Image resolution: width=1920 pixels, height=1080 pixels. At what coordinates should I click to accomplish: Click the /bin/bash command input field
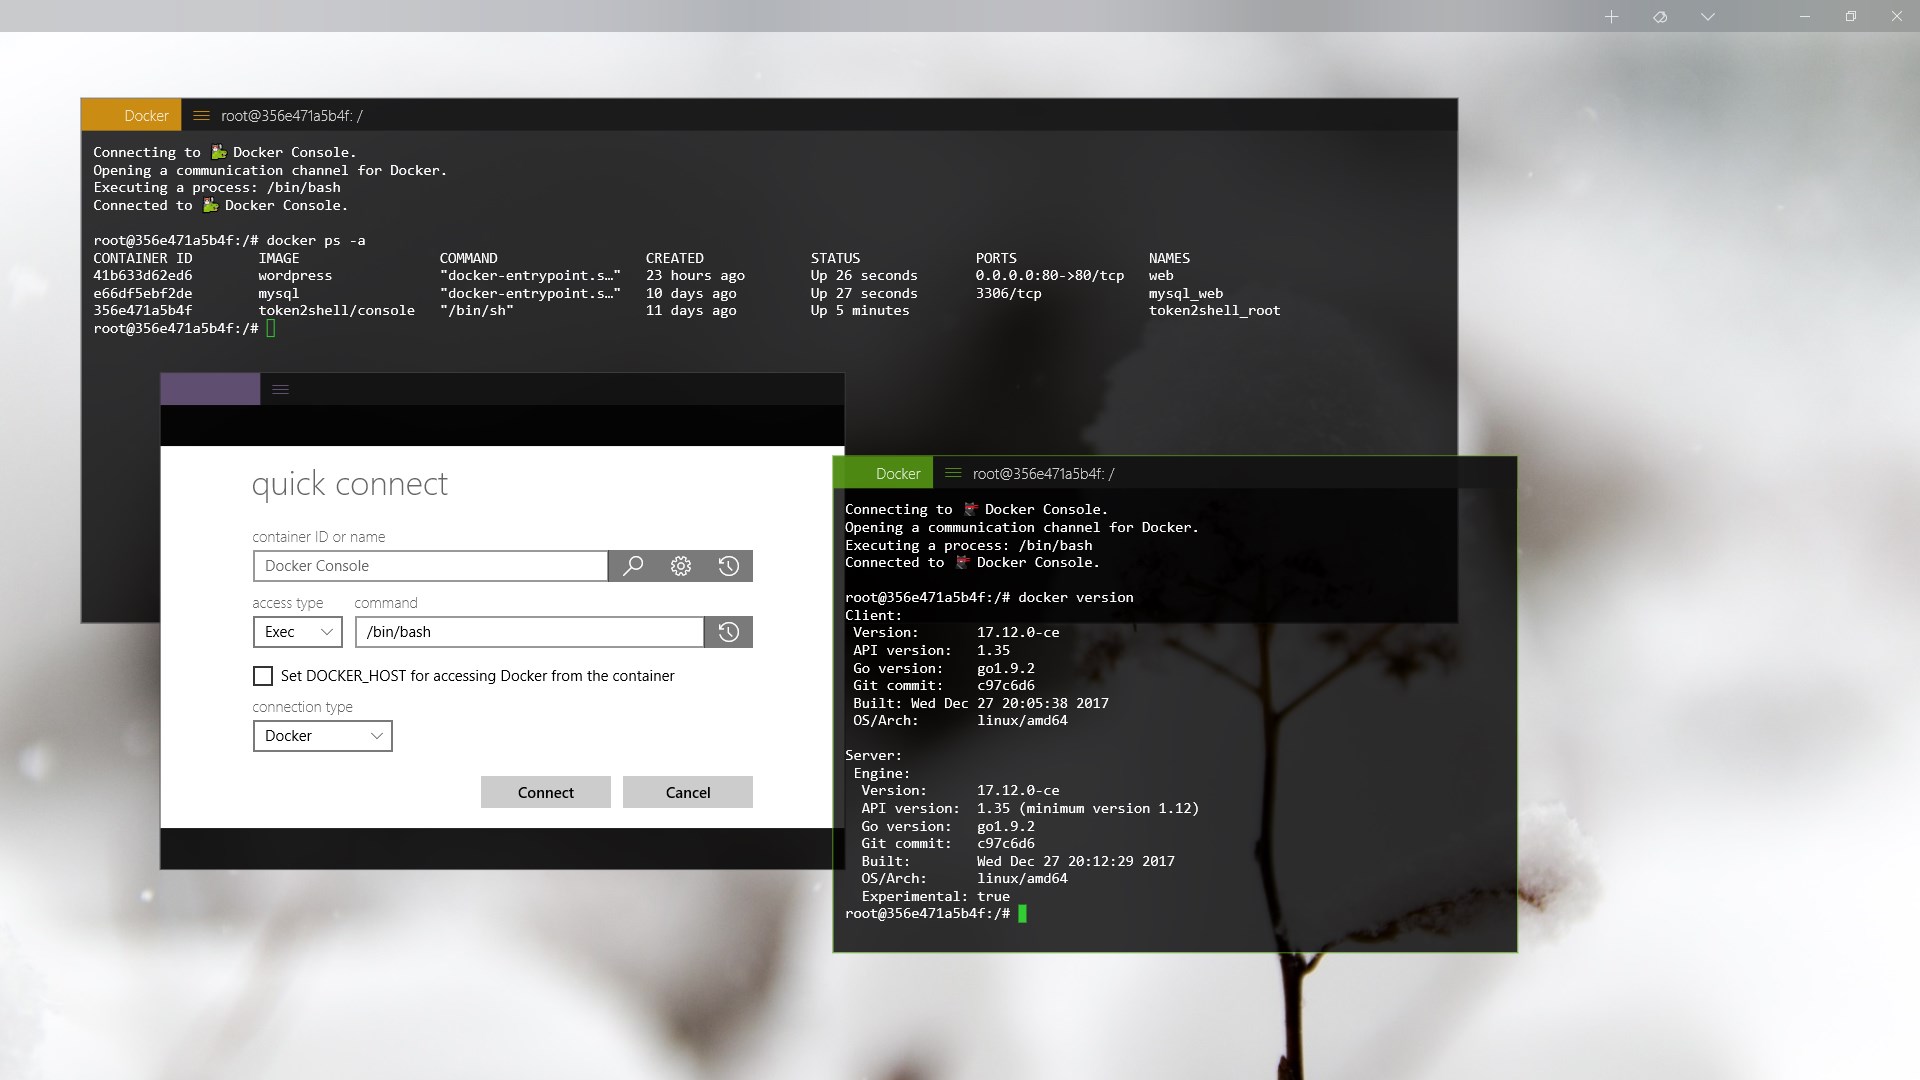[x=530, y=632]
